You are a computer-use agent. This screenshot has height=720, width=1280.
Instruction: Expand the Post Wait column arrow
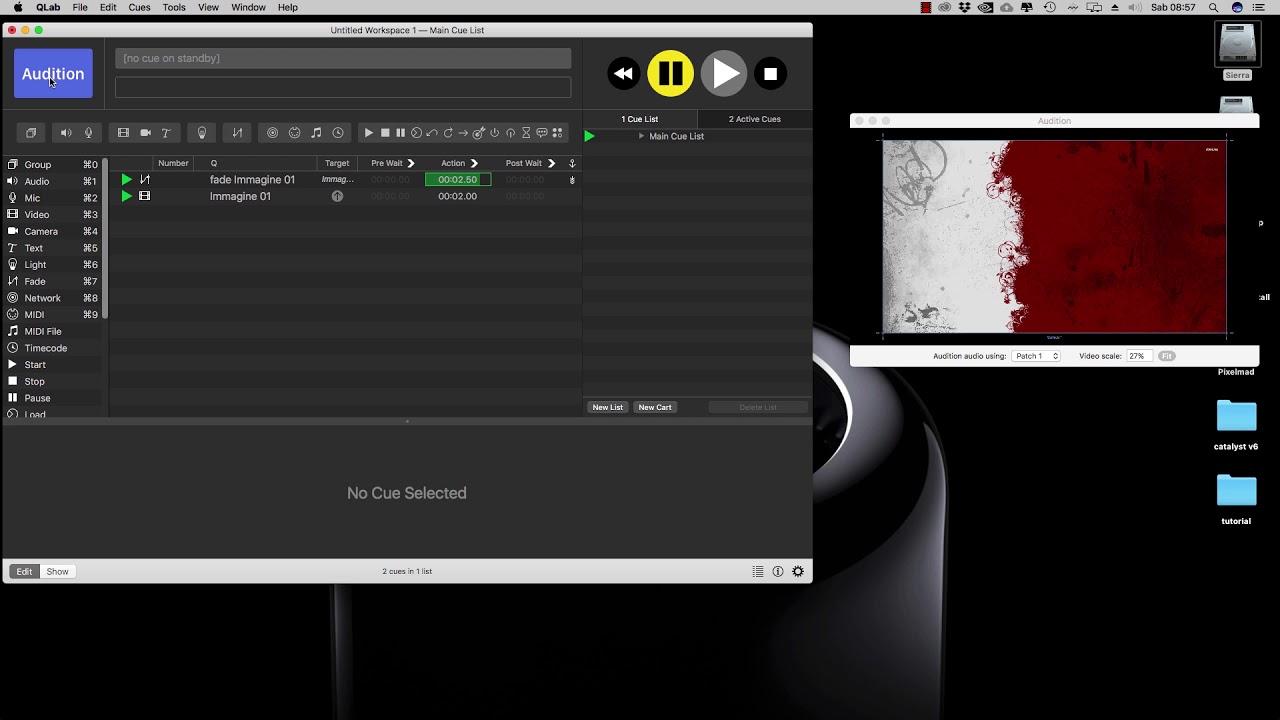click(x=551, y=163)
